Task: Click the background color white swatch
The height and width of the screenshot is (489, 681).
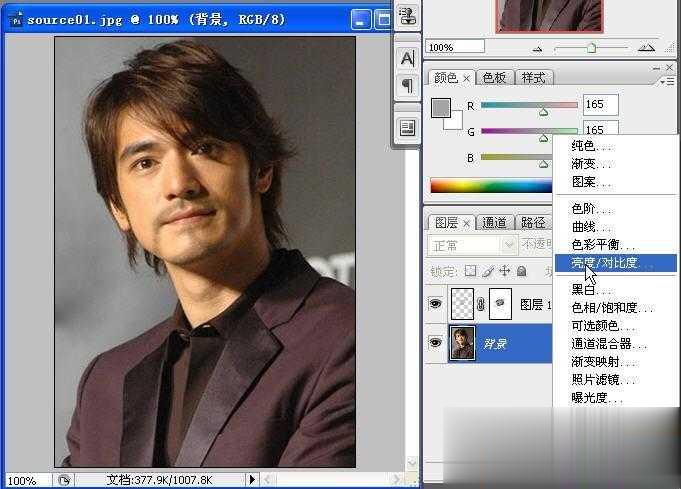Action: 454,122
